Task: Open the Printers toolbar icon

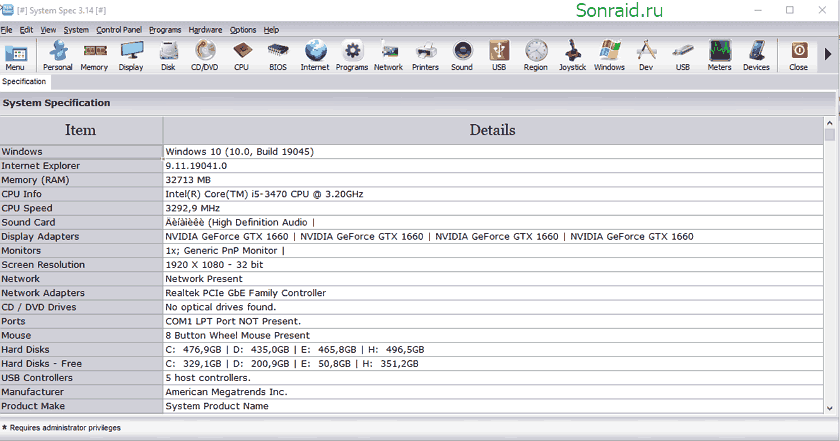Action: tap(425, 56)
